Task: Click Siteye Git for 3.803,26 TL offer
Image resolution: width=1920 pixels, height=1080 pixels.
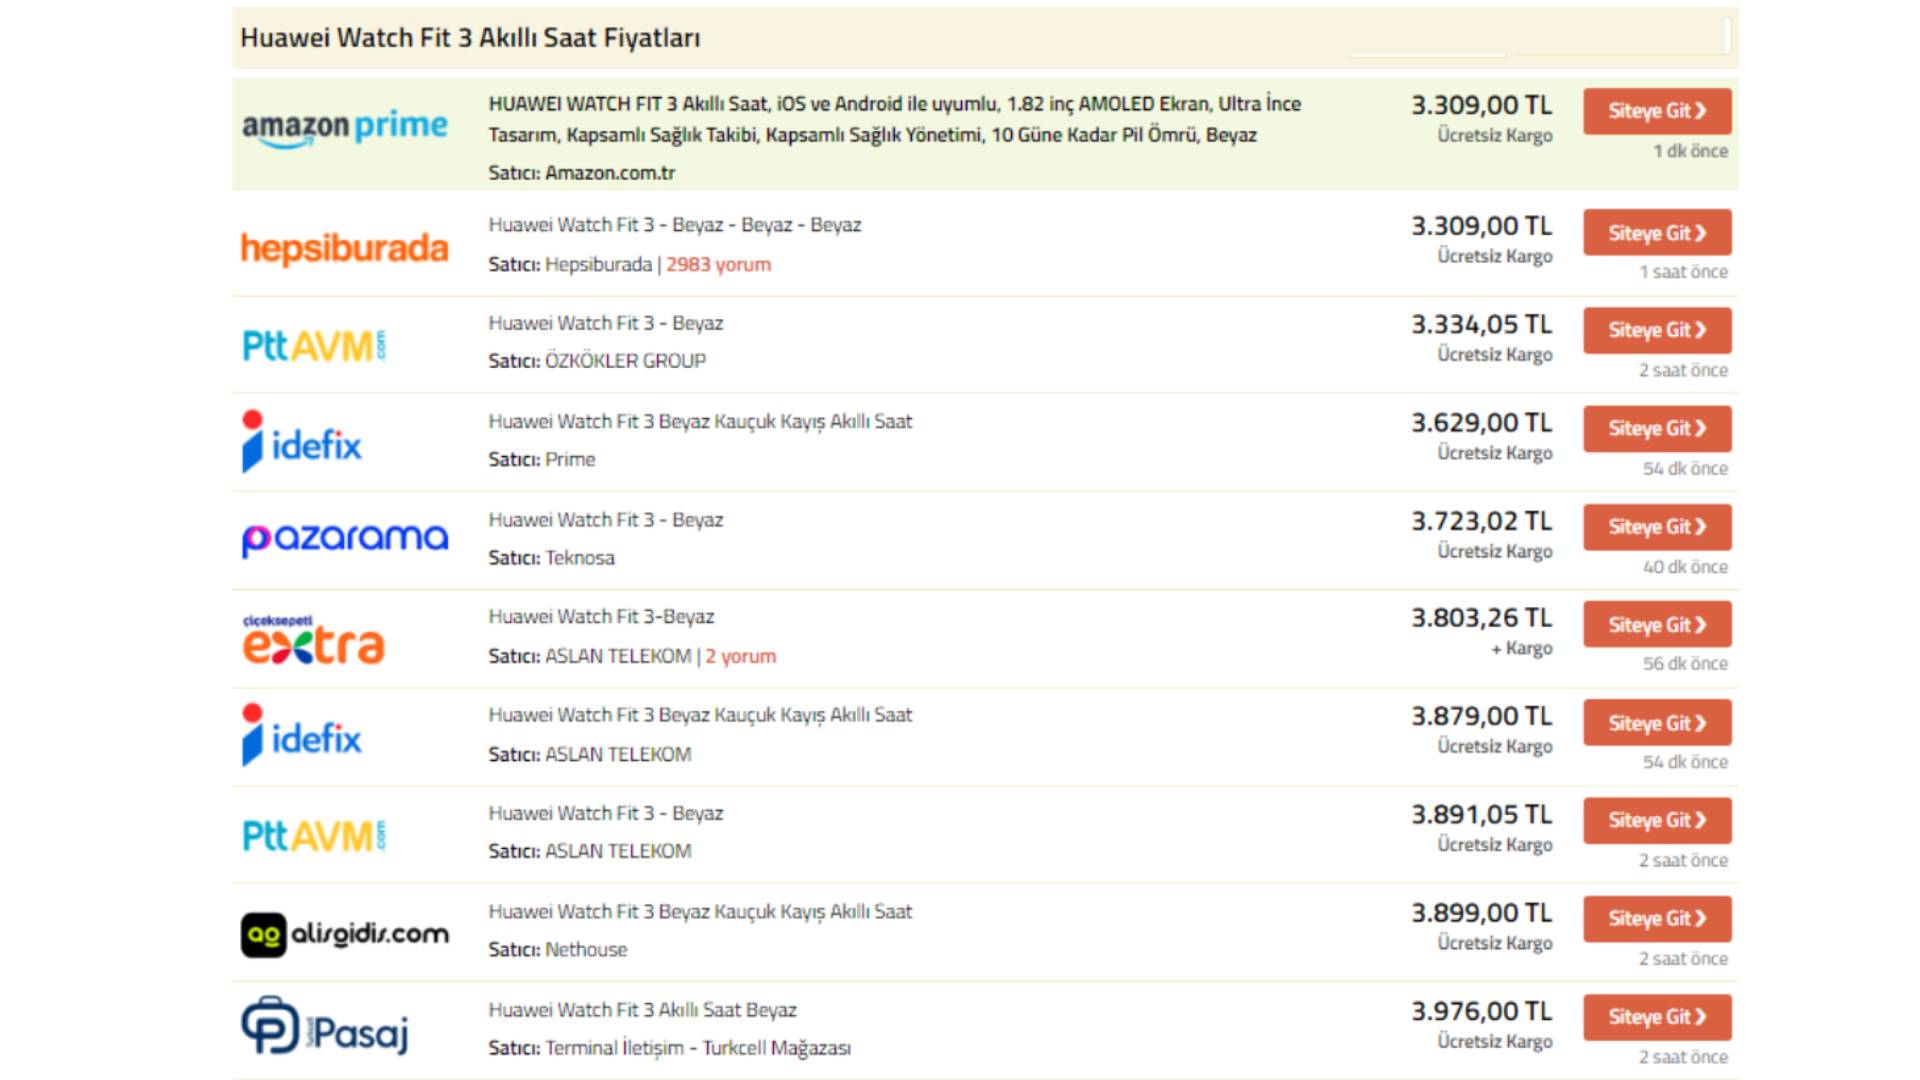Action: (1657, 625)
